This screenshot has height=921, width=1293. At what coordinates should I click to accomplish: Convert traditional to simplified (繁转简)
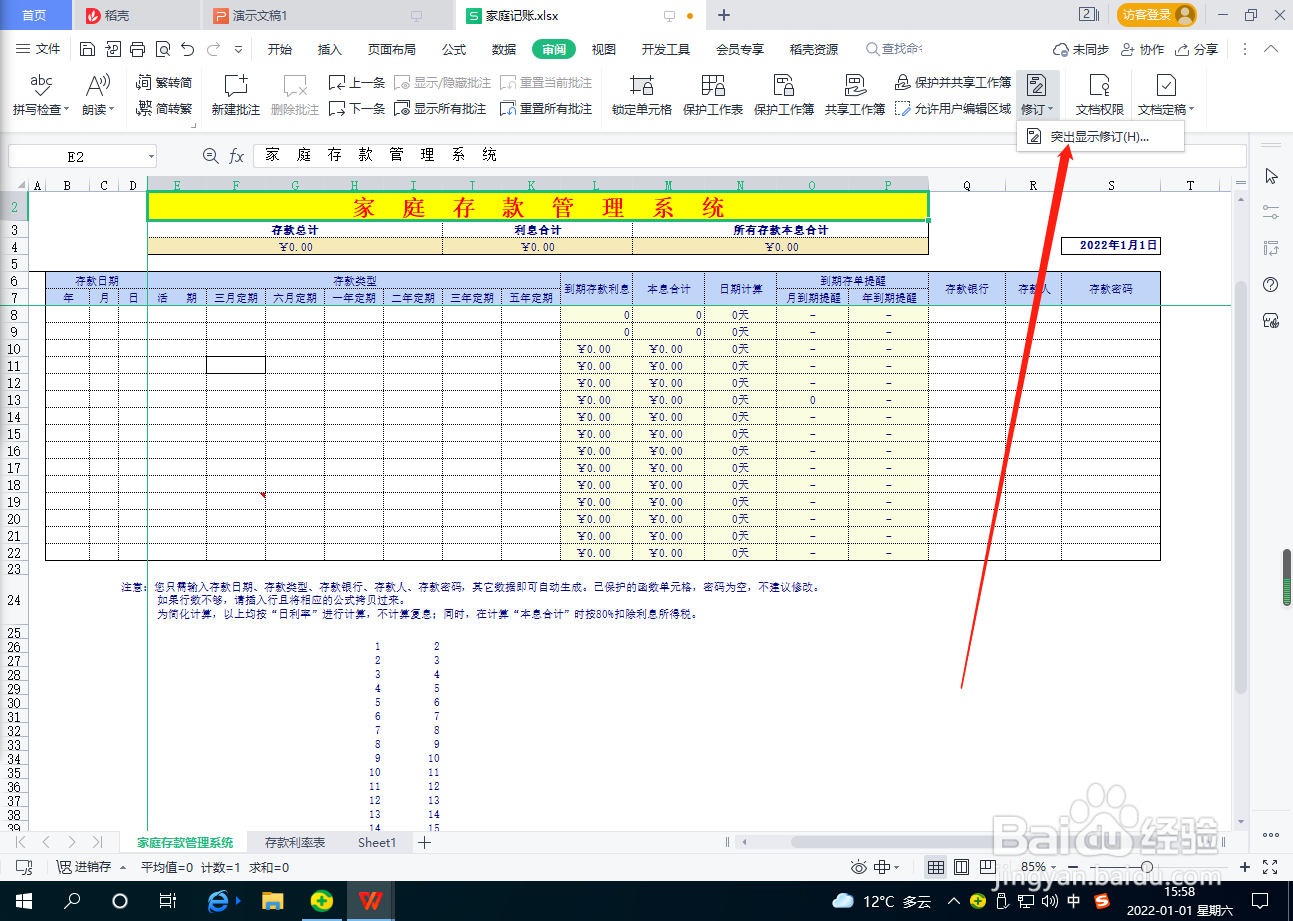tap(164, 83)
